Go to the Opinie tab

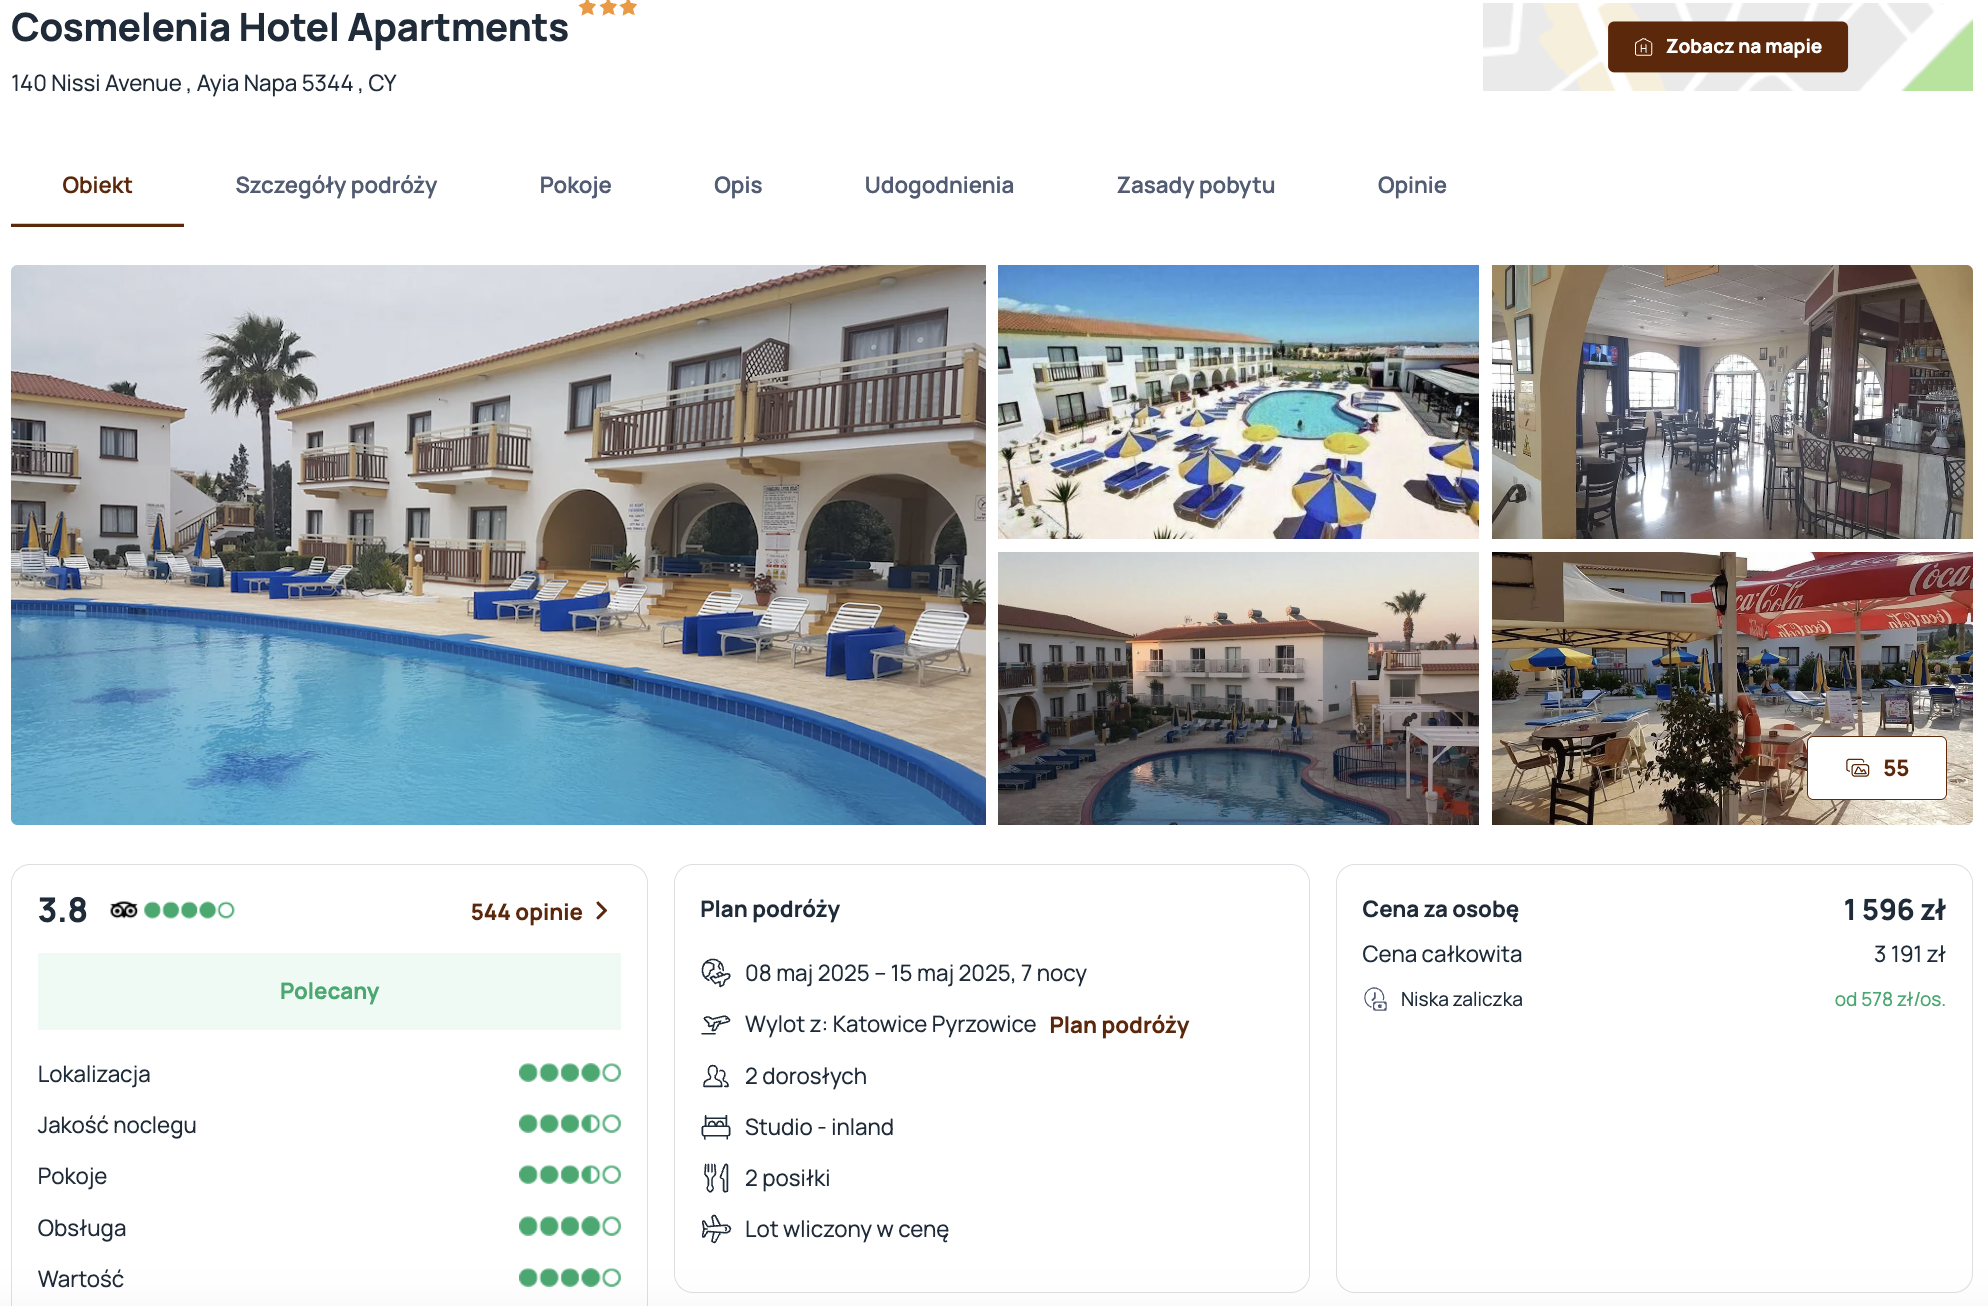click(x=1411, y=185)
